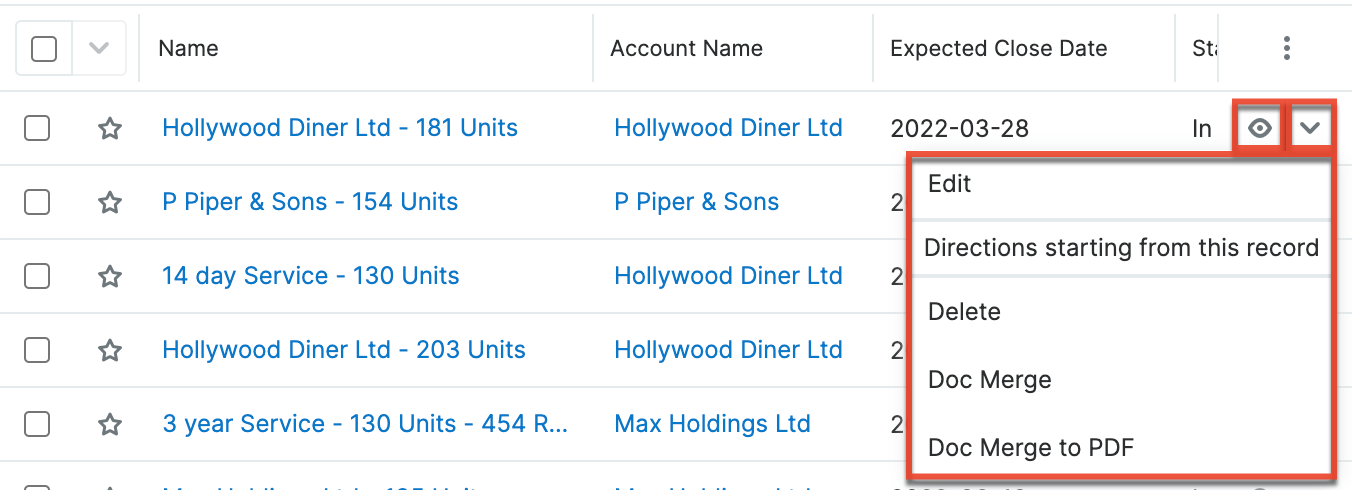The width and height of the screenshot is (1352, 490).
Task: Select checkbox for 14 day Service row
Action: coord(37,276)
